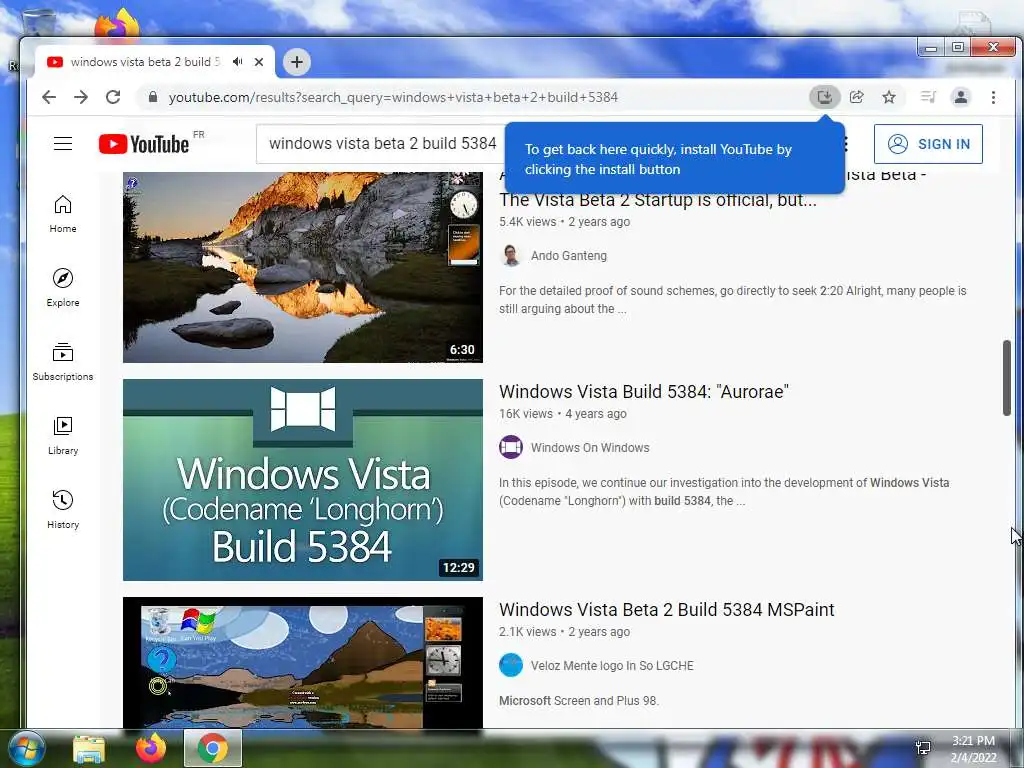View site information via the padlock icon

[153, 97]
